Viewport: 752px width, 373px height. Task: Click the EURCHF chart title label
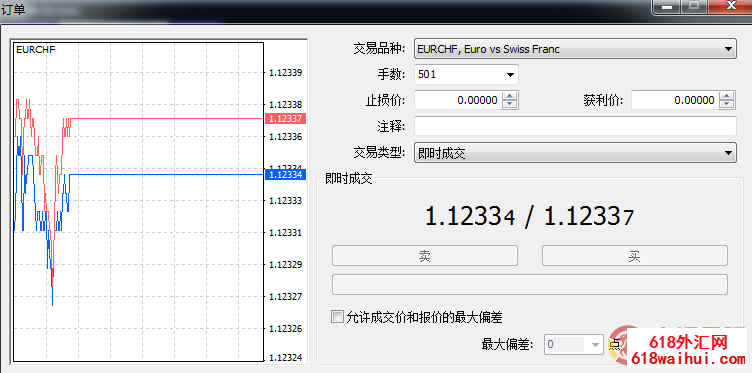click(x=35, y=49)
